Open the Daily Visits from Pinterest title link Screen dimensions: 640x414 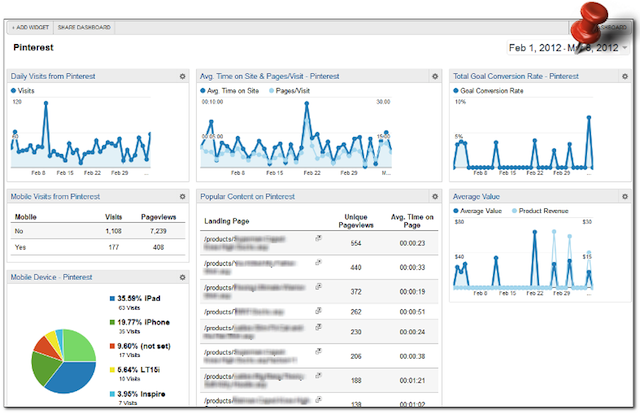pos(53,76)
